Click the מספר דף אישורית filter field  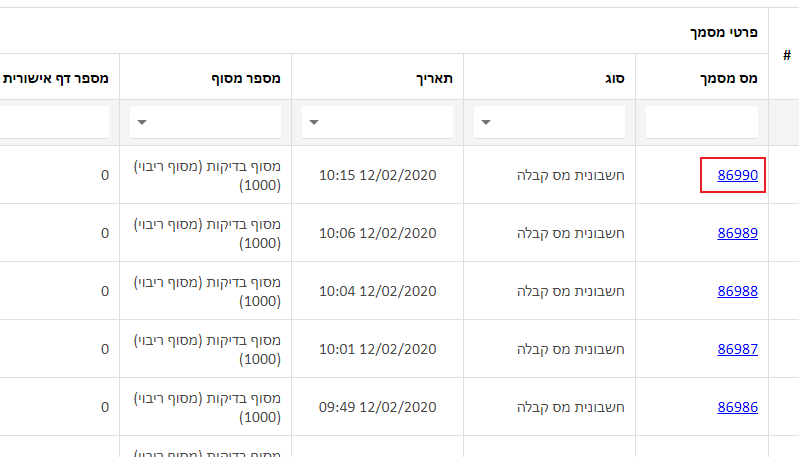click(54, 122)
